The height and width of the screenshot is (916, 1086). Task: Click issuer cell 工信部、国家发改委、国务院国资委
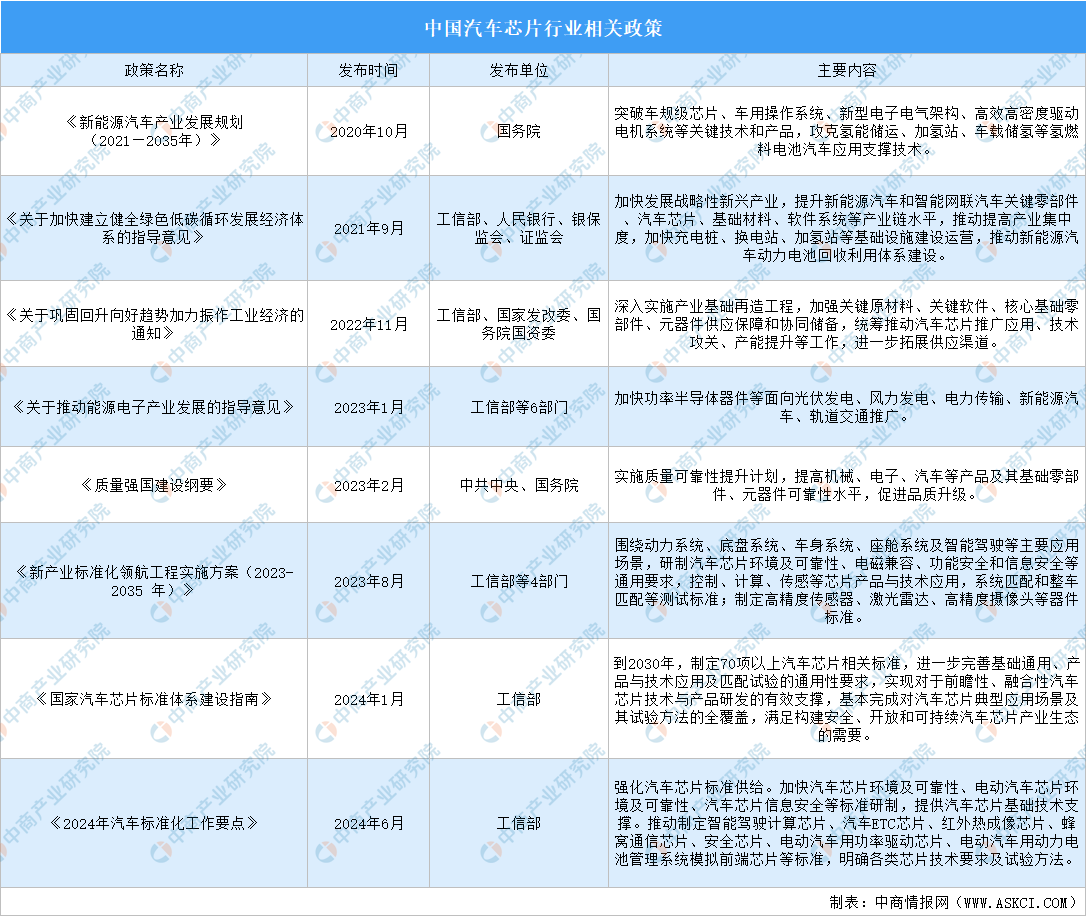pyautogui.click(x=519, y=324)
